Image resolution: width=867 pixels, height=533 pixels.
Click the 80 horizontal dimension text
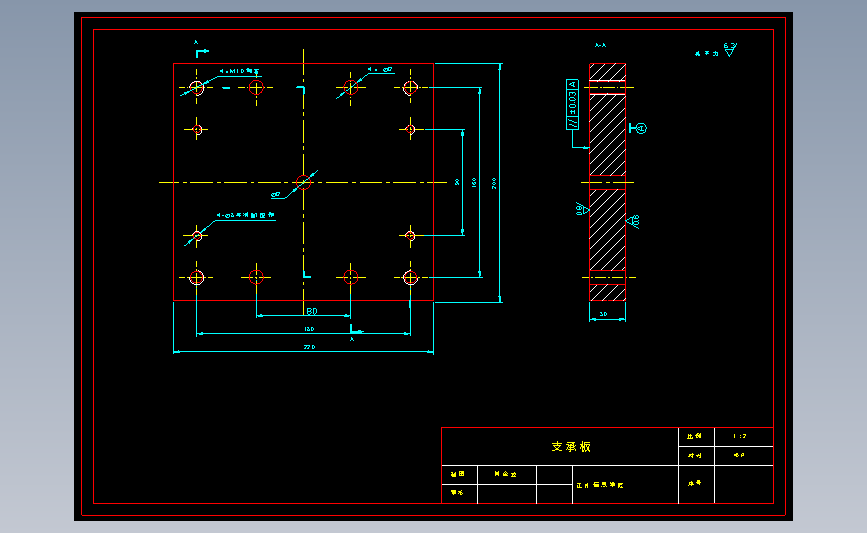pyautogui.click(x=312, y=311)
